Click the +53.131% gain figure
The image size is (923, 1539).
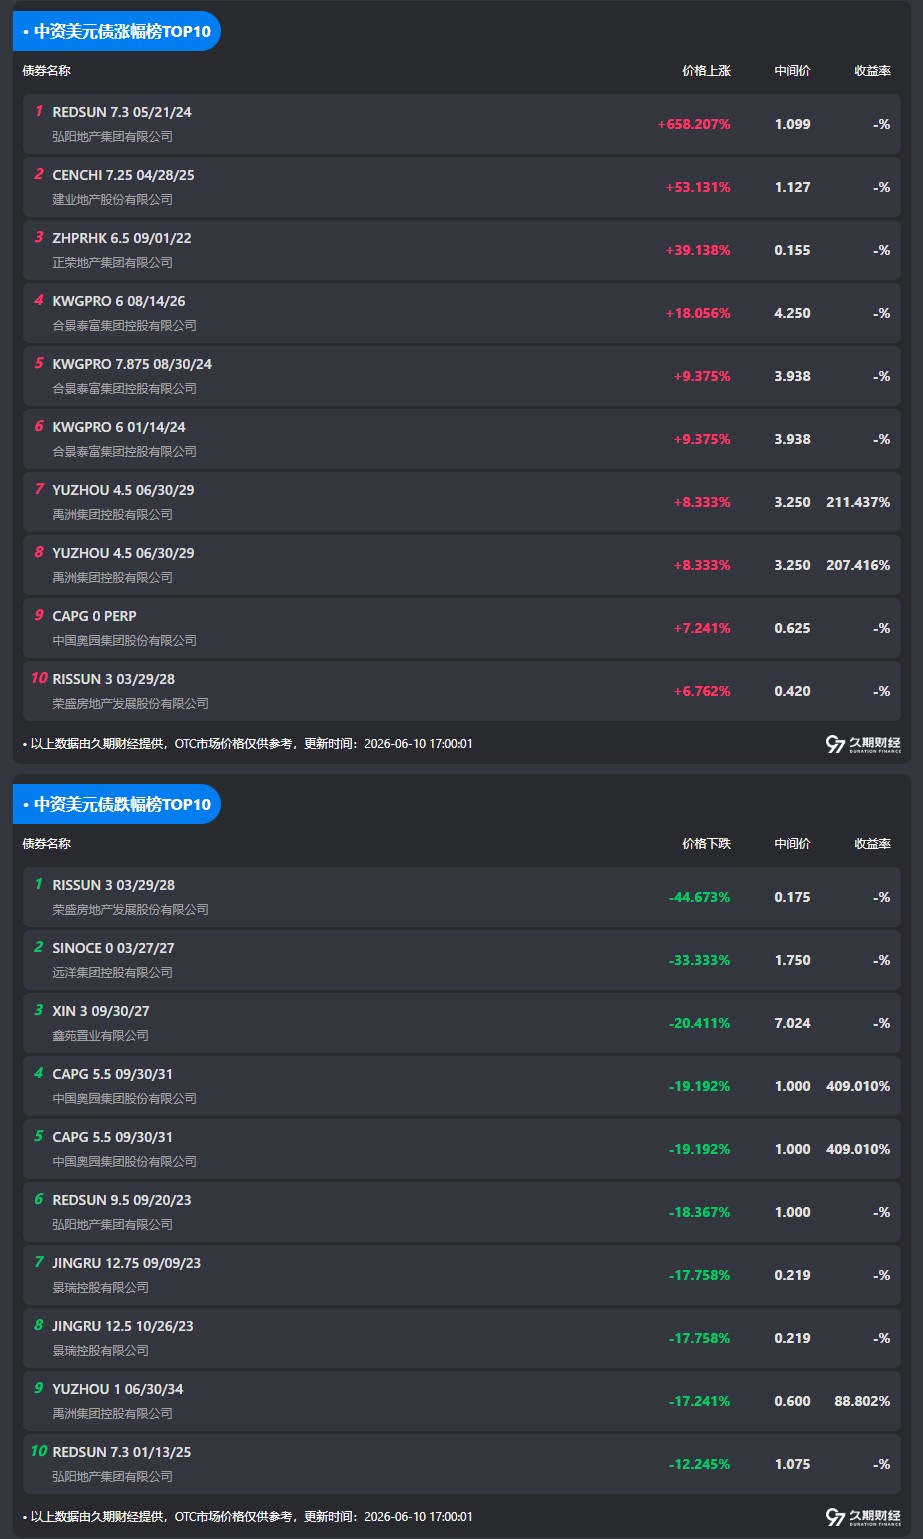(698, 187)
